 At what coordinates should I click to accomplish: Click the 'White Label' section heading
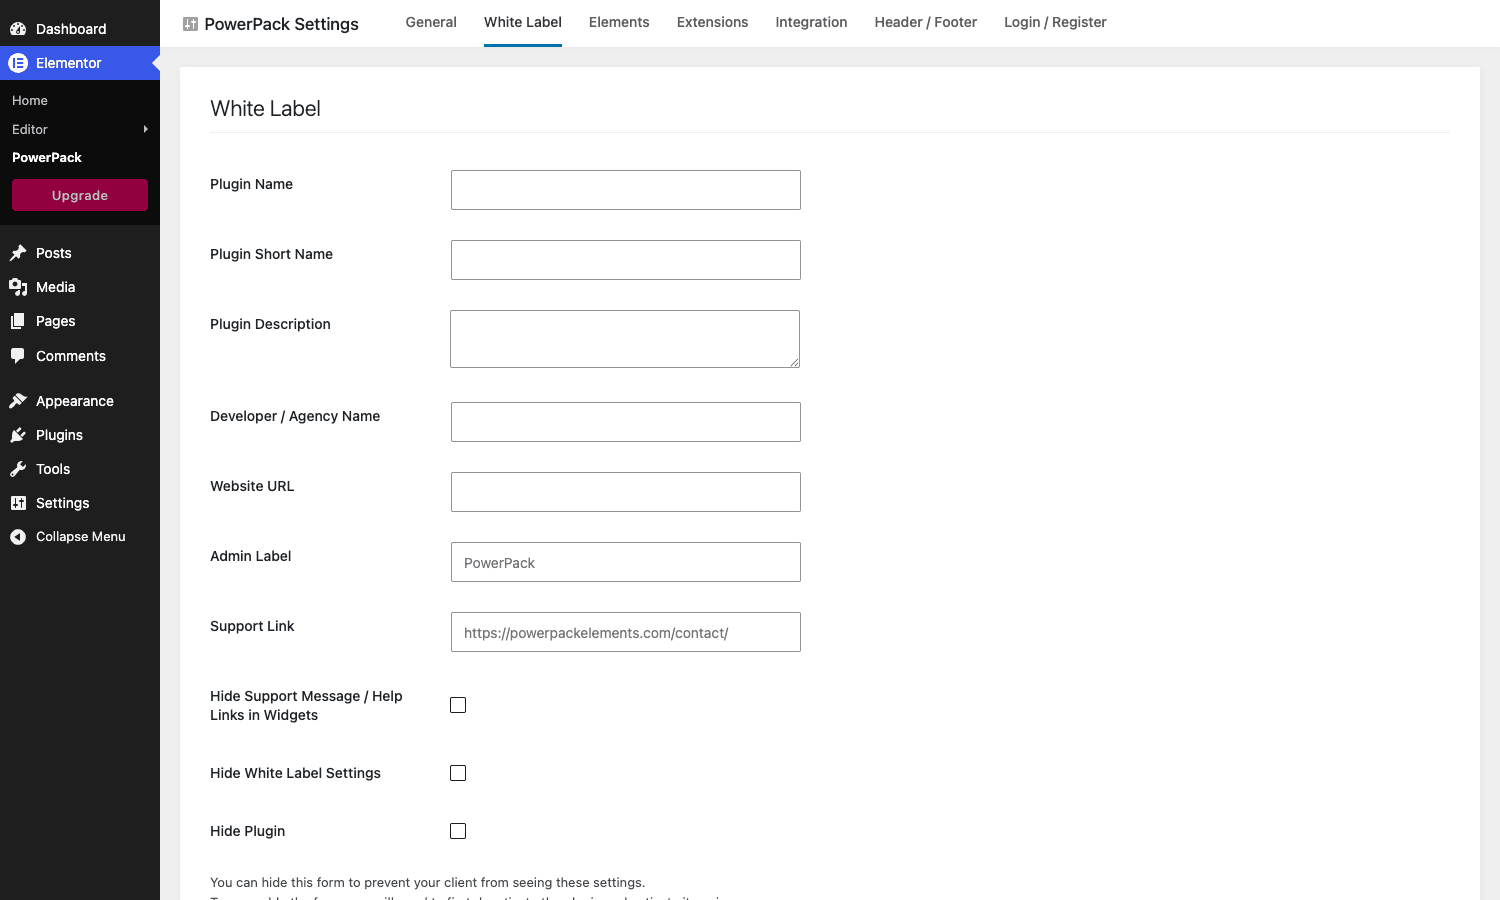(265, 109)
